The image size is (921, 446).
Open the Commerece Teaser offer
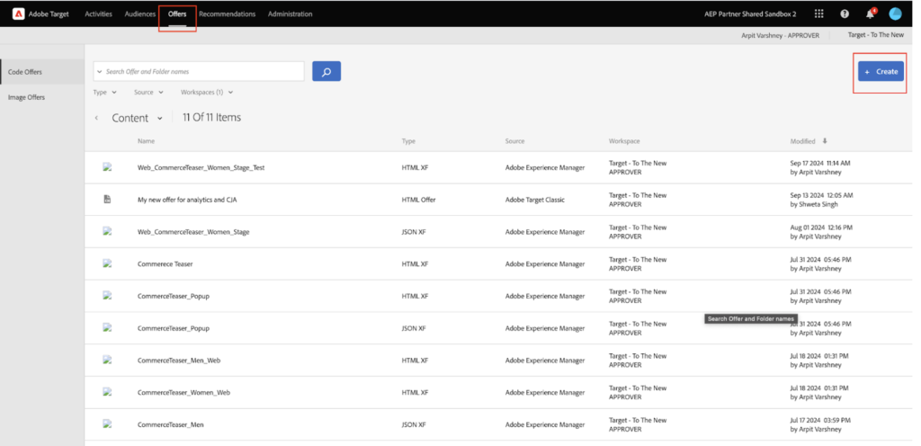[x=165, y=264]
